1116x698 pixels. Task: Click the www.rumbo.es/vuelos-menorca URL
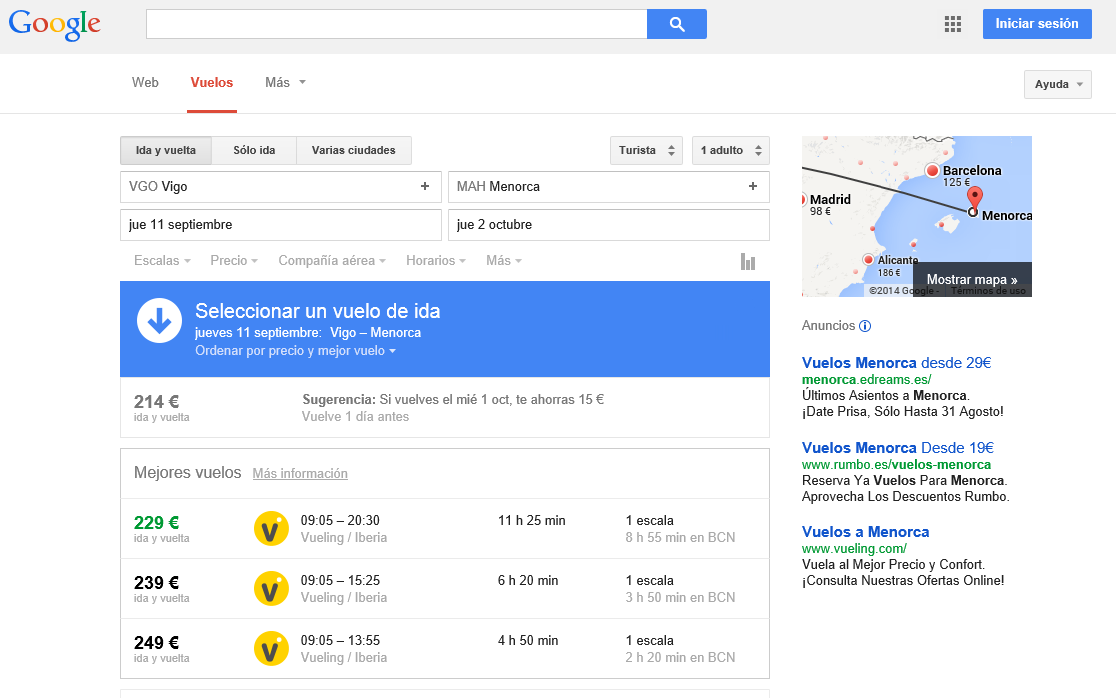896,465
